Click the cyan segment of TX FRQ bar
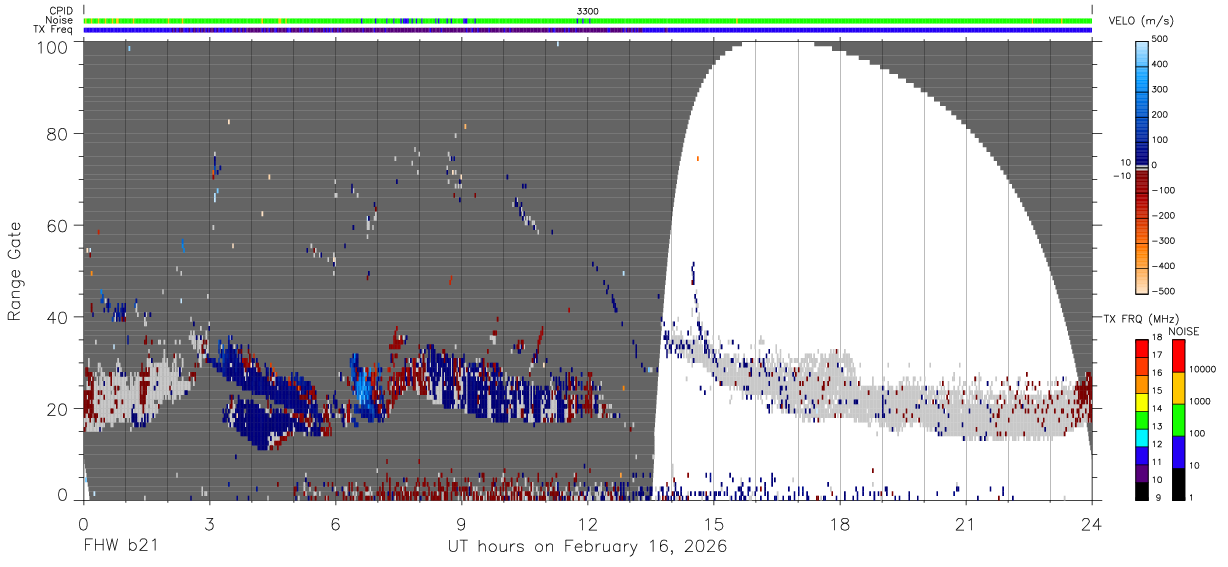The width and height of the screenshot is (1228, 567). point(1141,437)
